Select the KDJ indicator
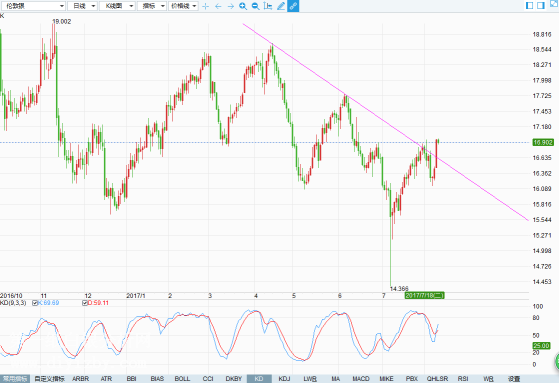Screen dimensions: 559x383 [x=284, y=379]
